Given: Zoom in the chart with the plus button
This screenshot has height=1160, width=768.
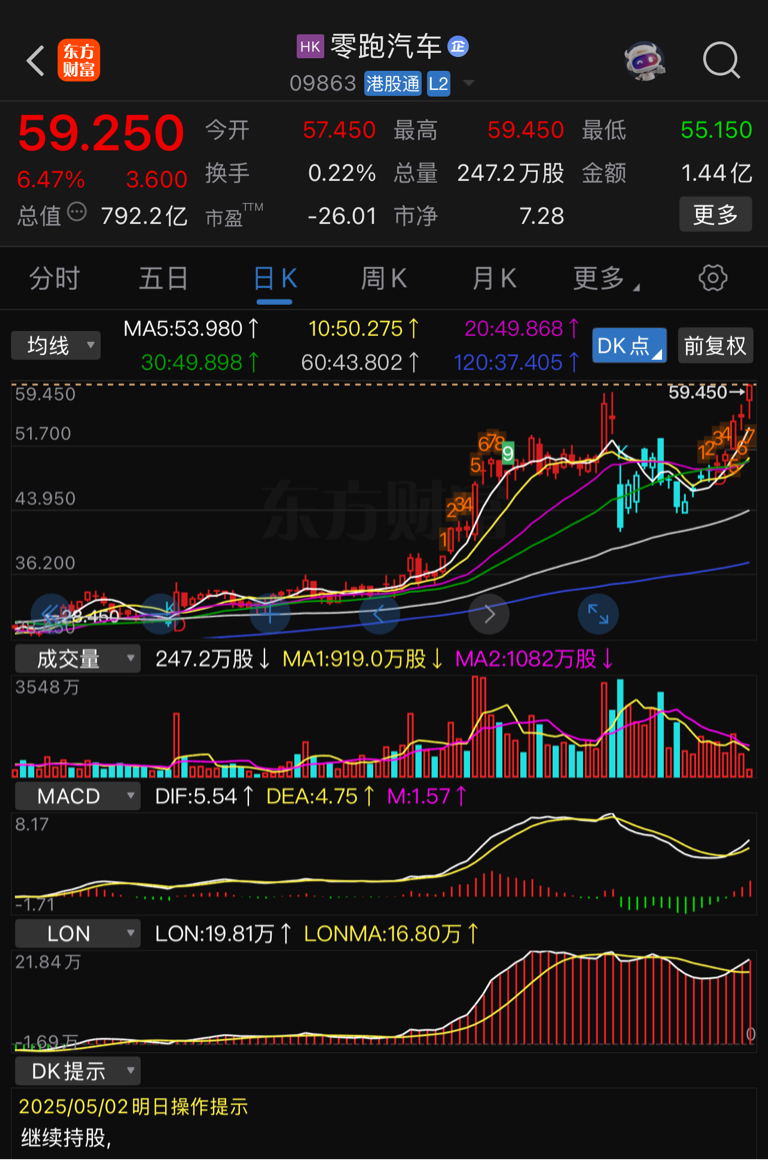Looking at the screenshot, I should (x=270, y=613).
